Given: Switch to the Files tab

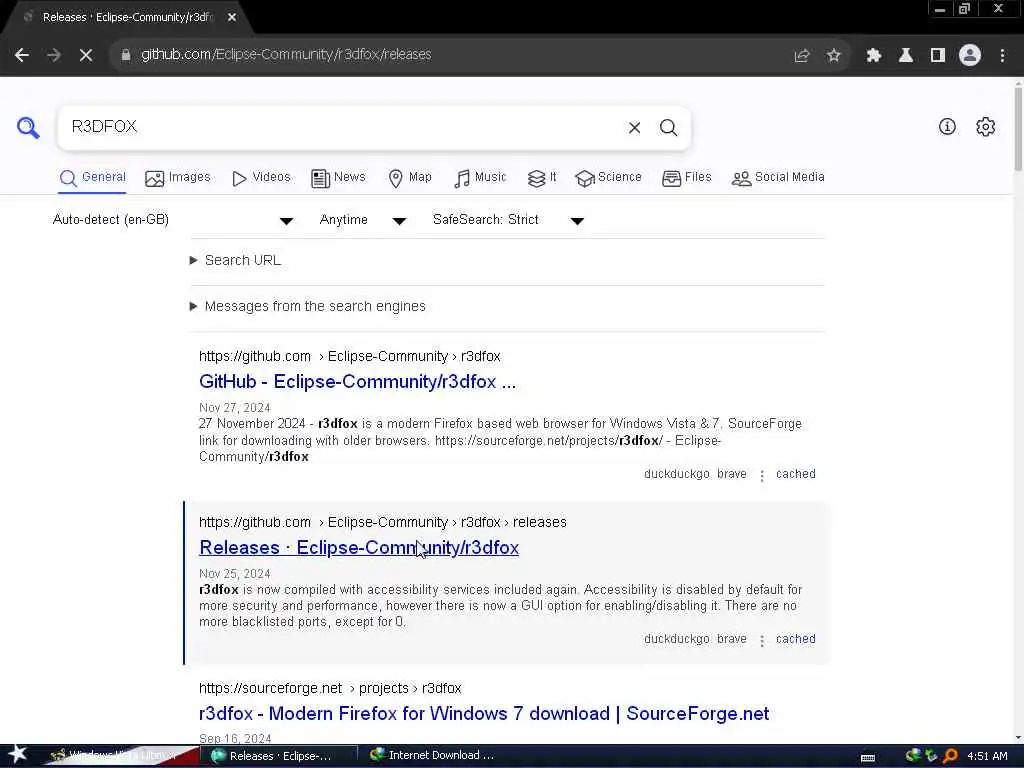Looking at the screenshot, I should 686,178.
